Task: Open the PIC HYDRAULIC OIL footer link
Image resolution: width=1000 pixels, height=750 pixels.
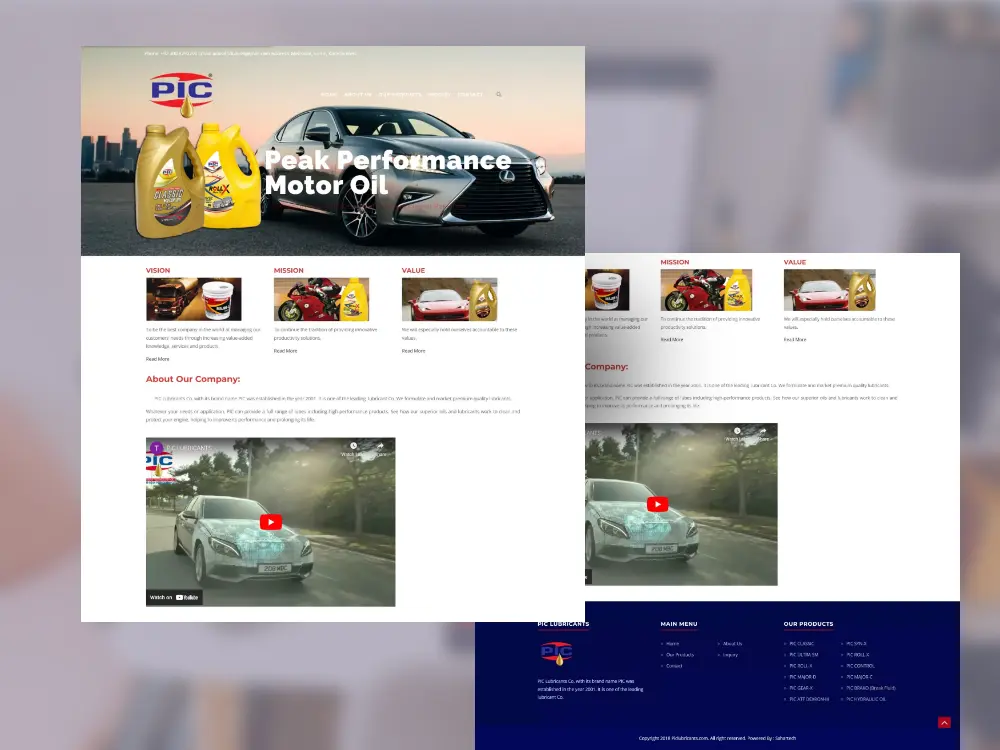Action: [x=866, y=699]
